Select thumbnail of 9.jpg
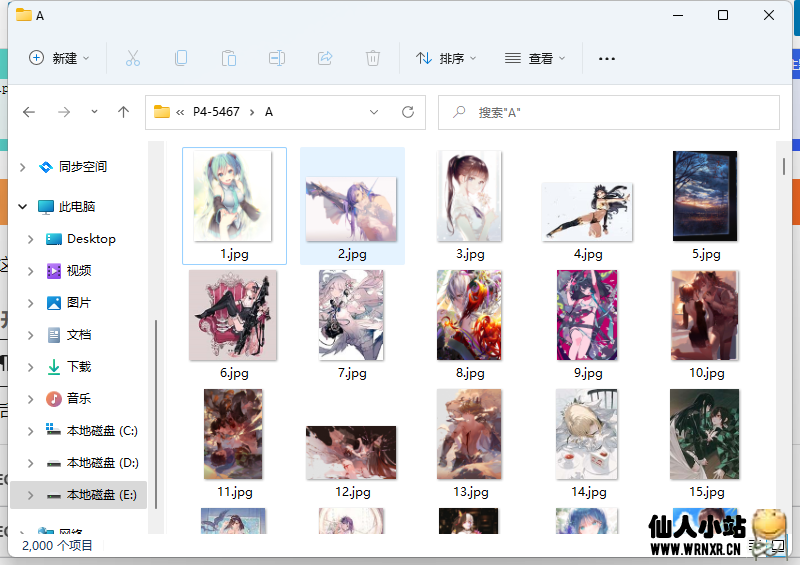Screen dimensions: 800x565 point(587,315)
